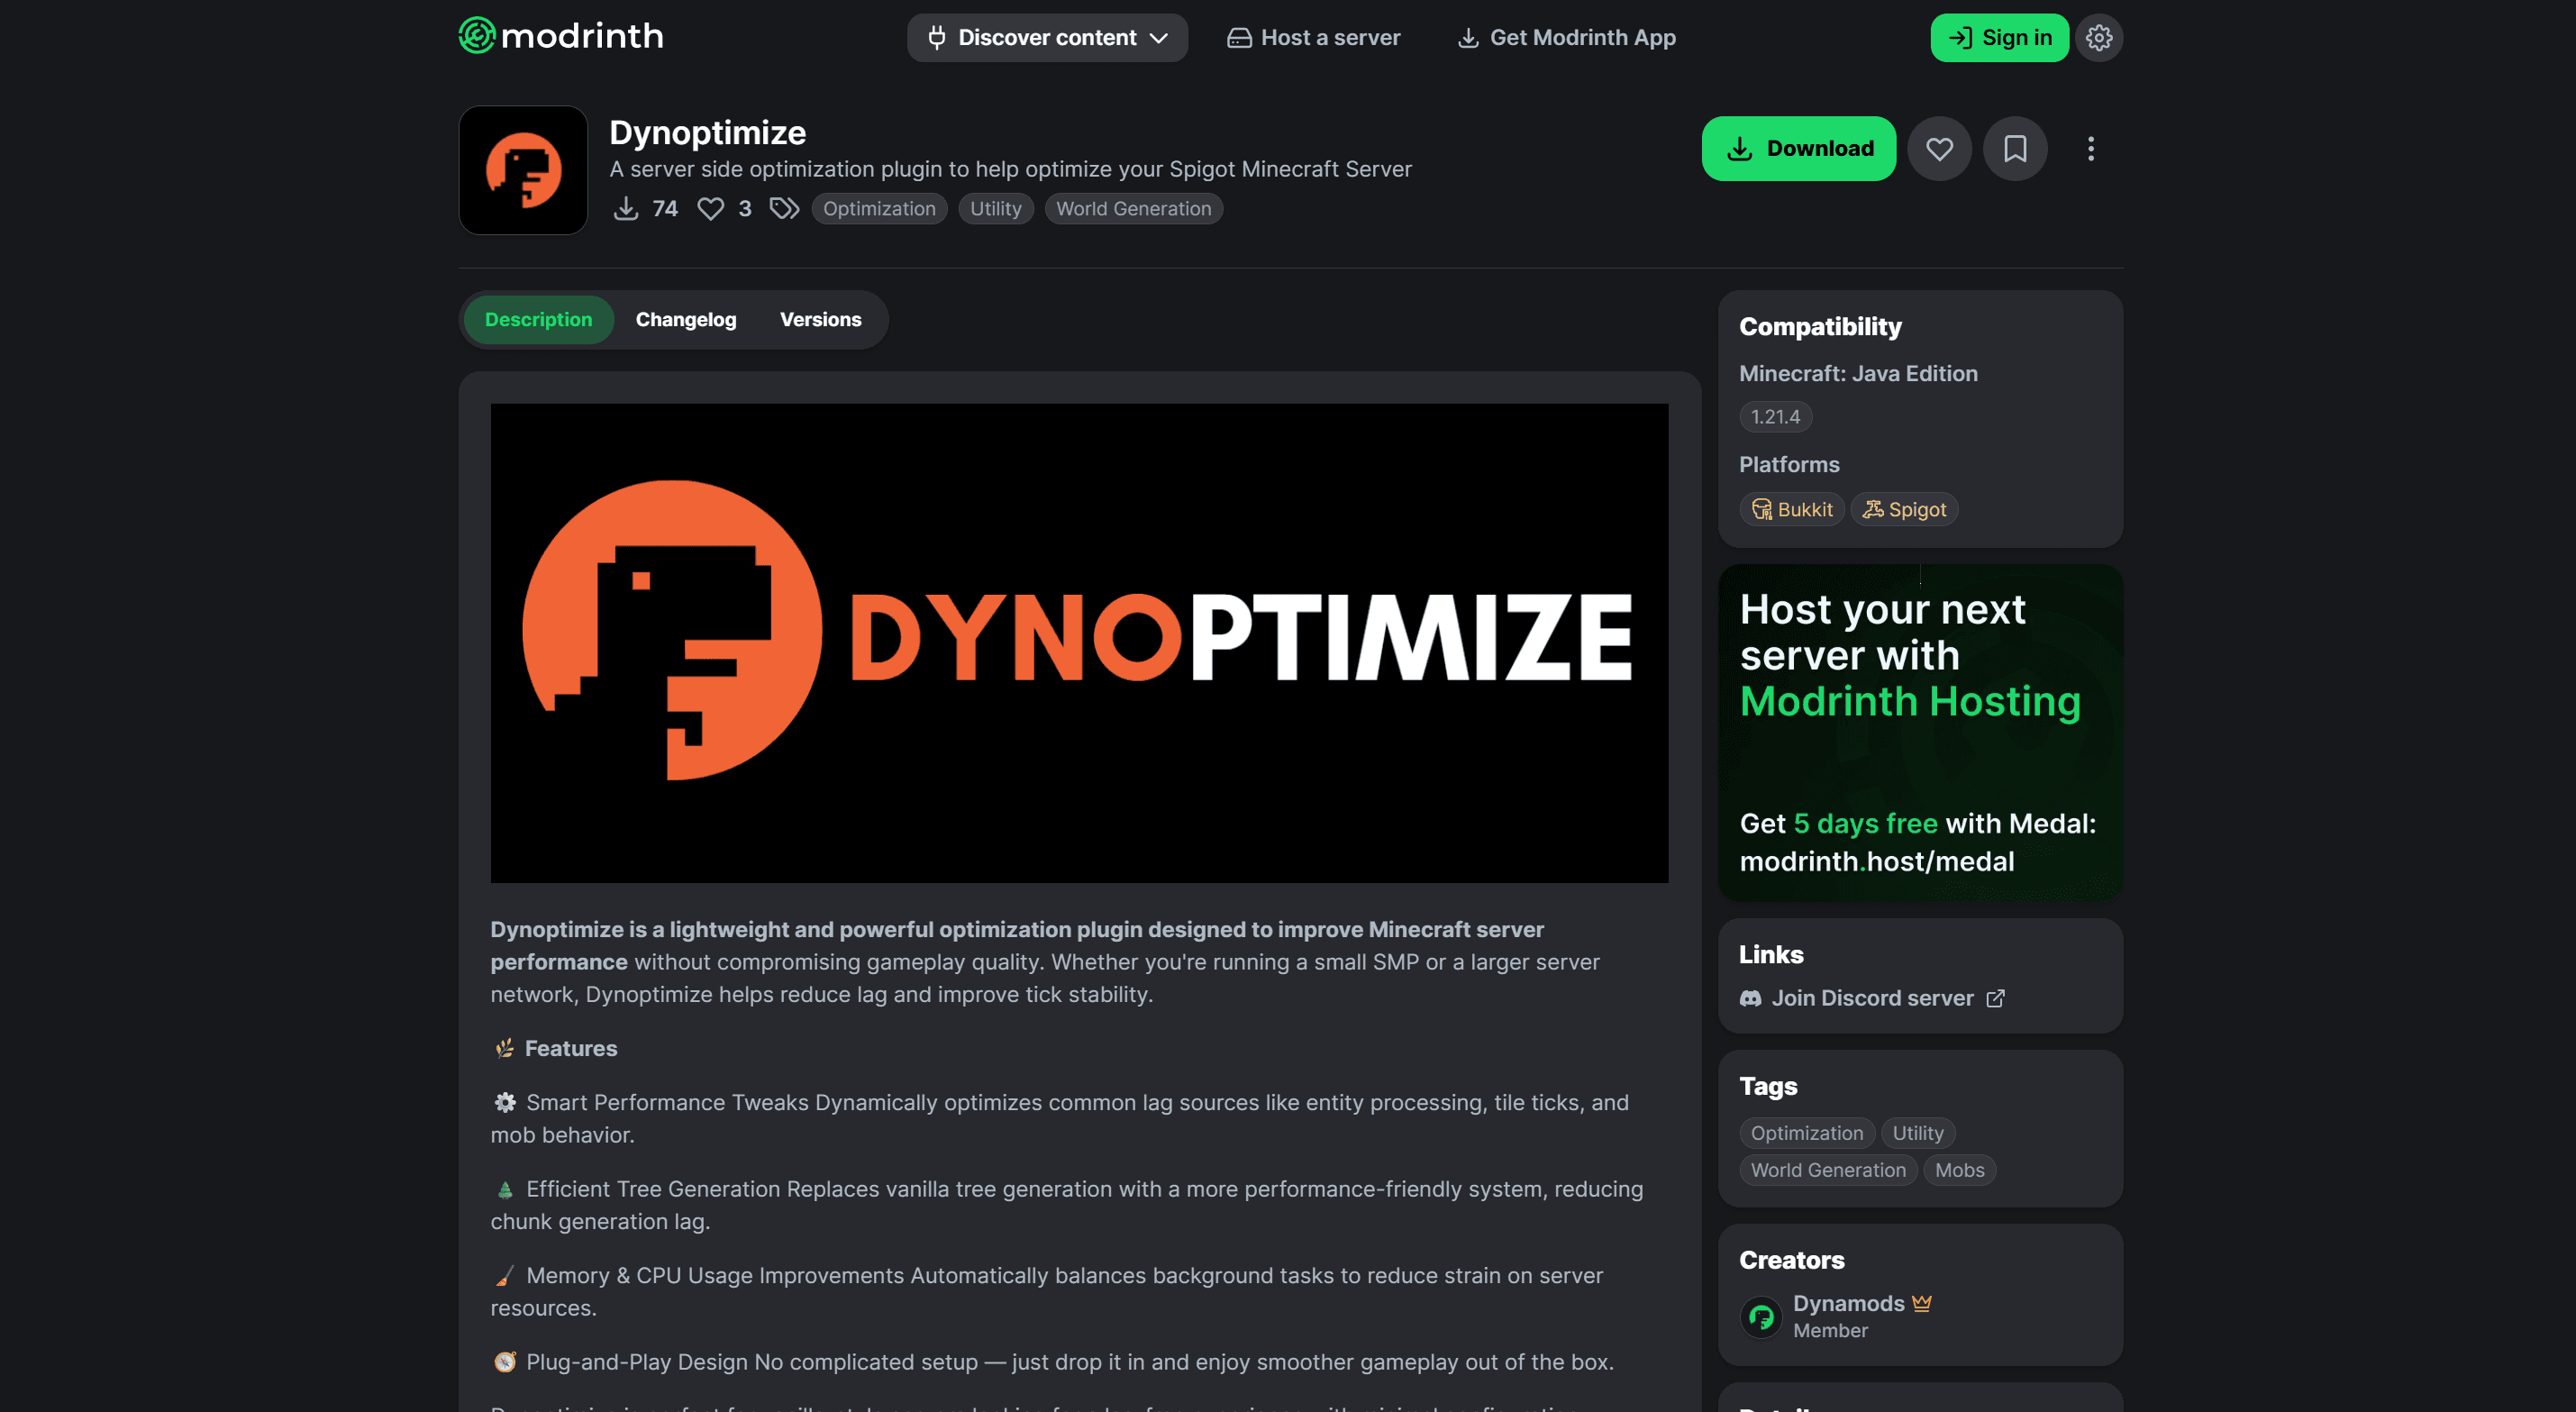Screen dimensions: 2576x1412
Task: Click the modrinth.host/medal link text
Action: [1876, 861]
